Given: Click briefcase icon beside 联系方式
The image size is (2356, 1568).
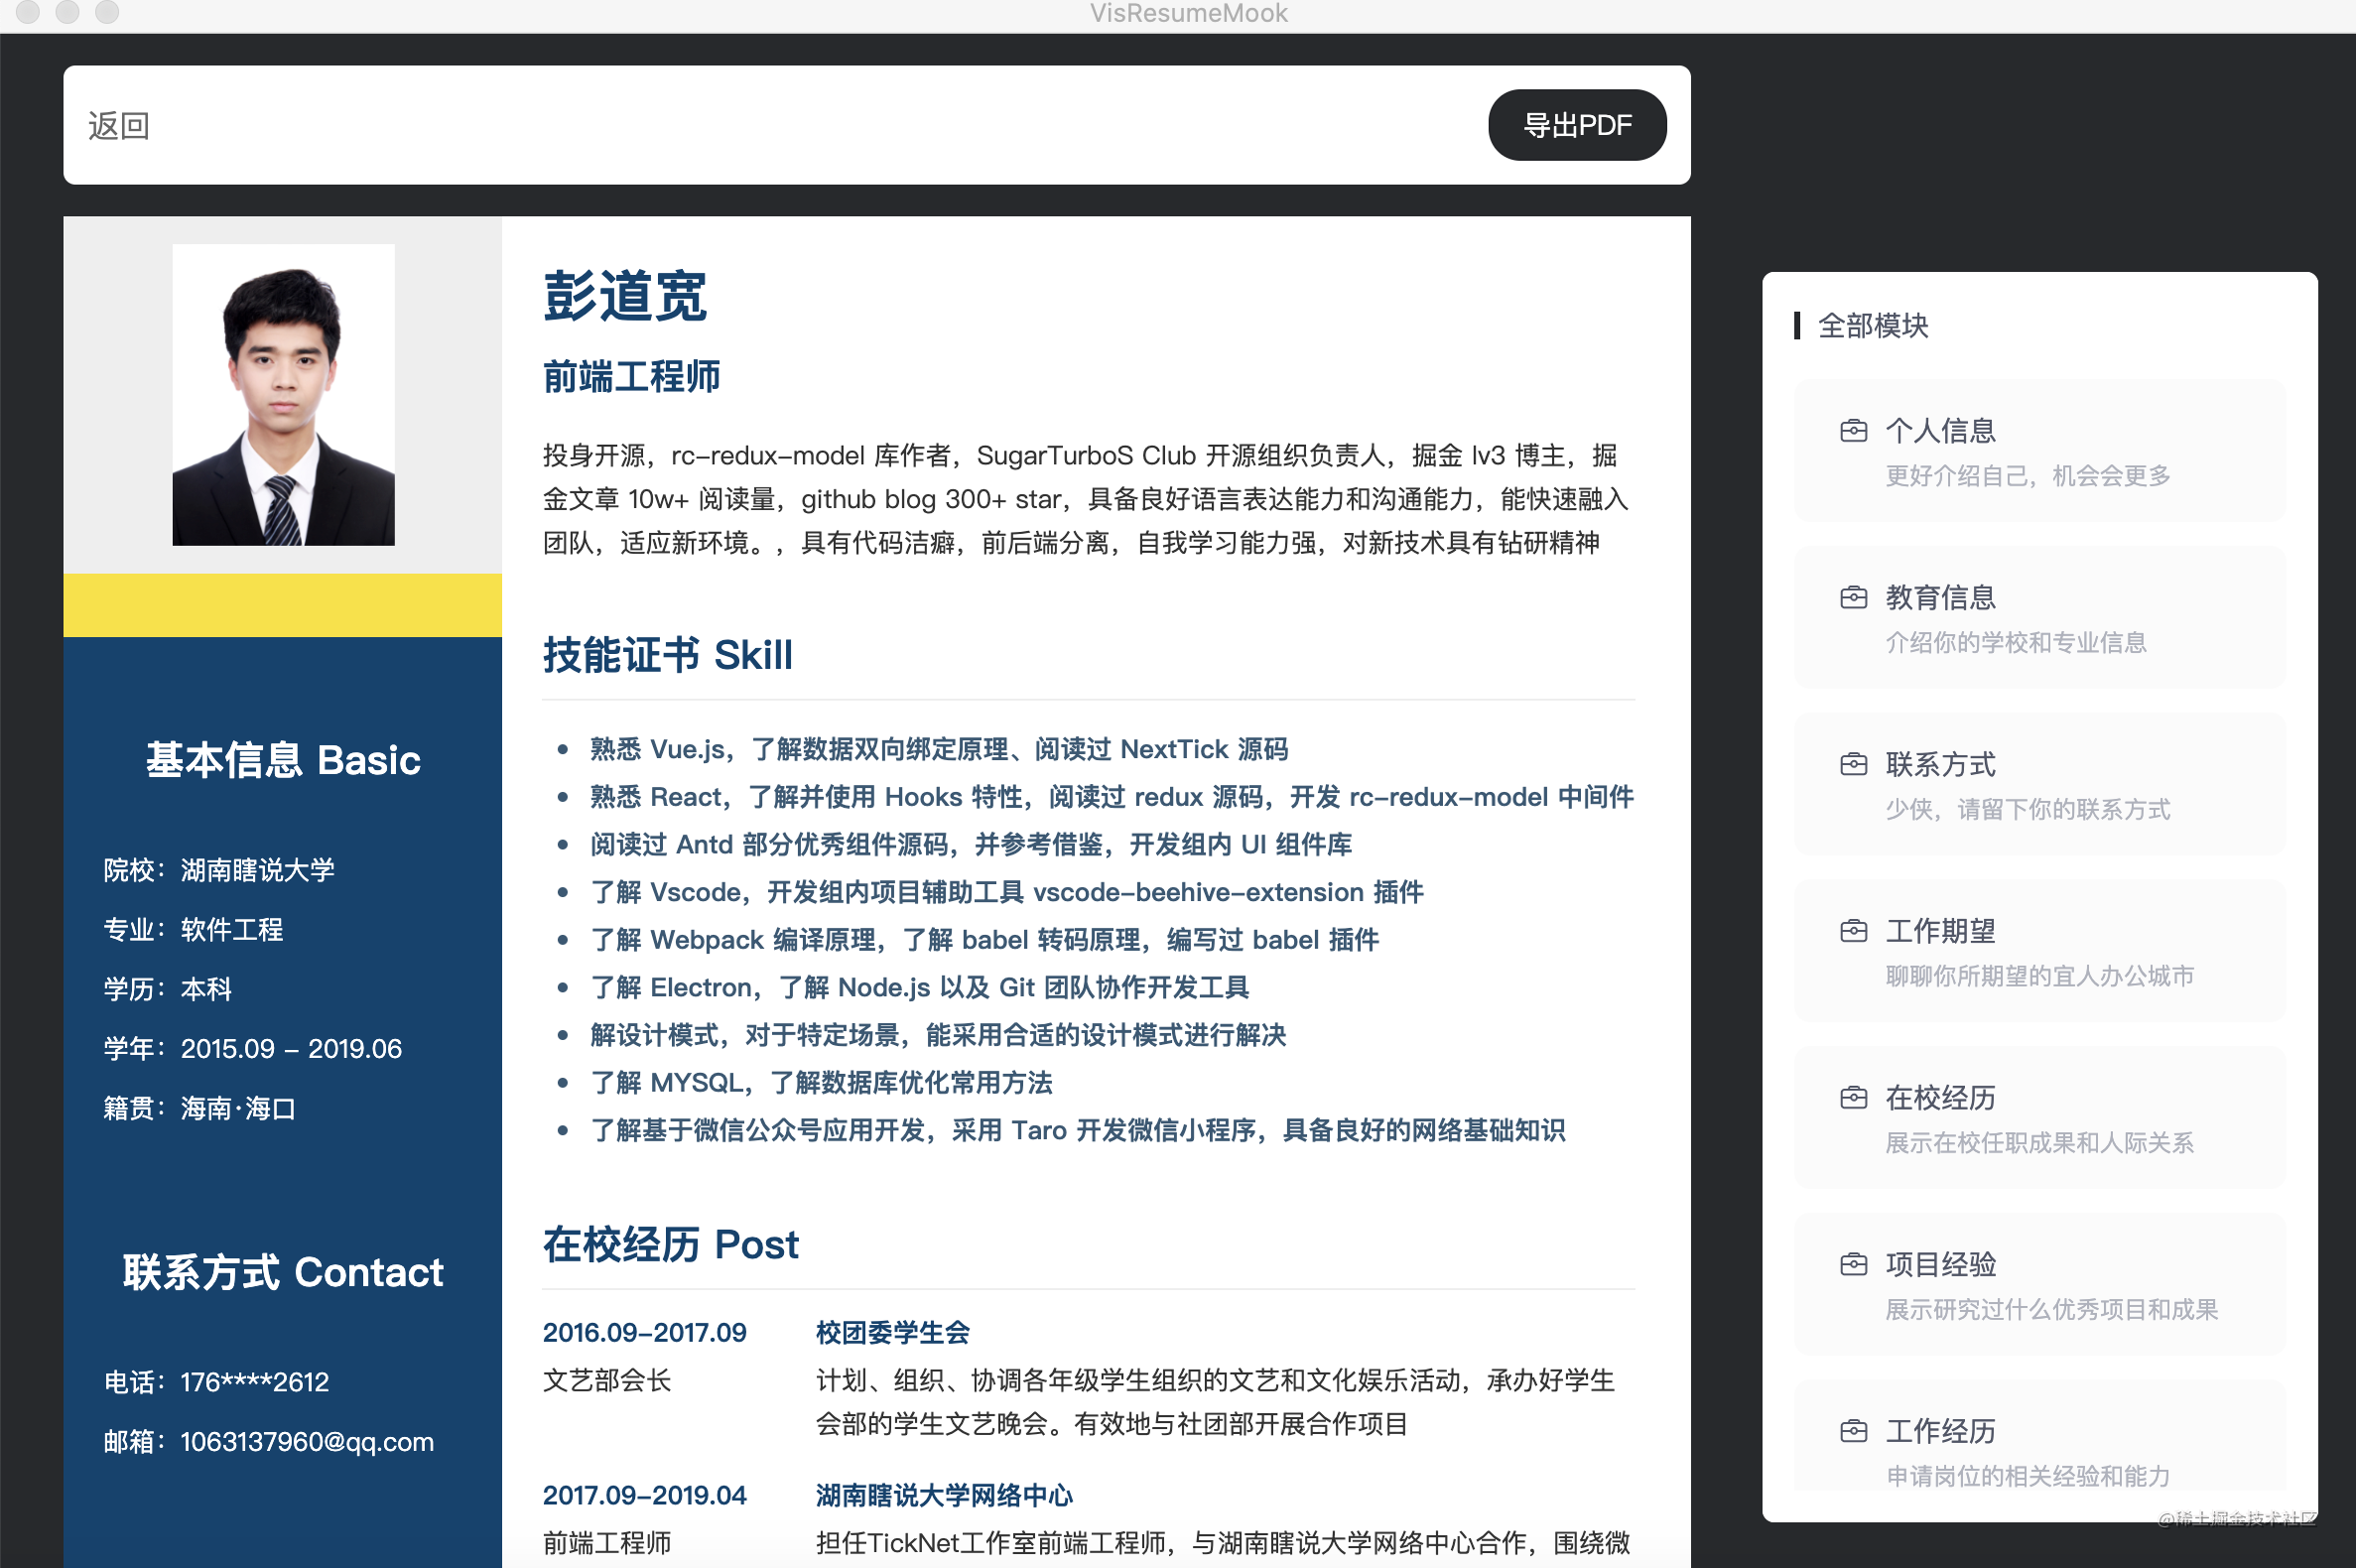Looking at the screenshot, I should point(1853,765).
